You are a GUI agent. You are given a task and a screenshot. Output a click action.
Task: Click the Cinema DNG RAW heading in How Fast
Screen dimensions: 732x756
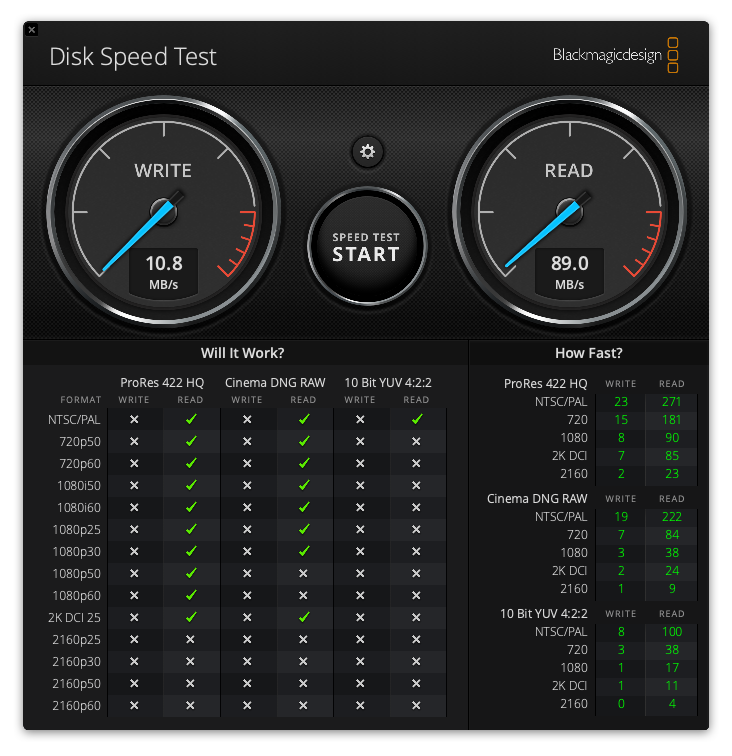click(537, 499)
